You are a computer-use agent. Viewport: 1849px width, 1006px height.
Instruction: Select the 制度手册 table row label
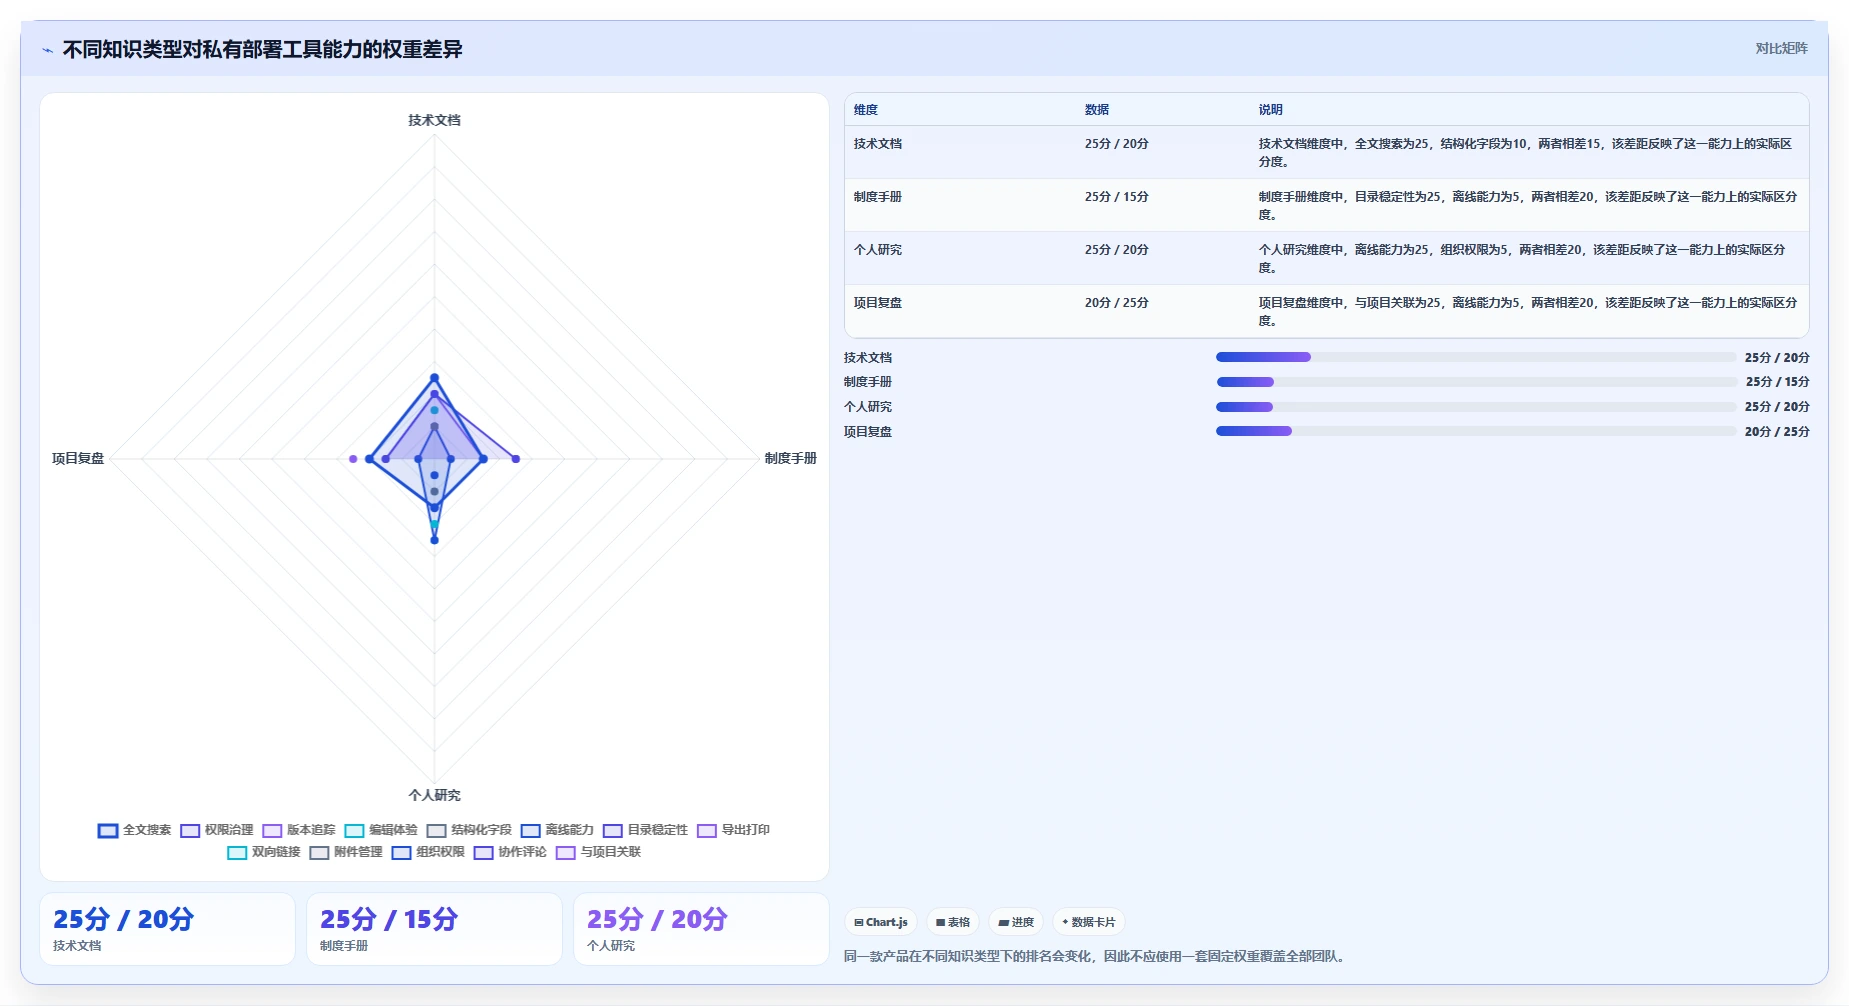point(877,197)
